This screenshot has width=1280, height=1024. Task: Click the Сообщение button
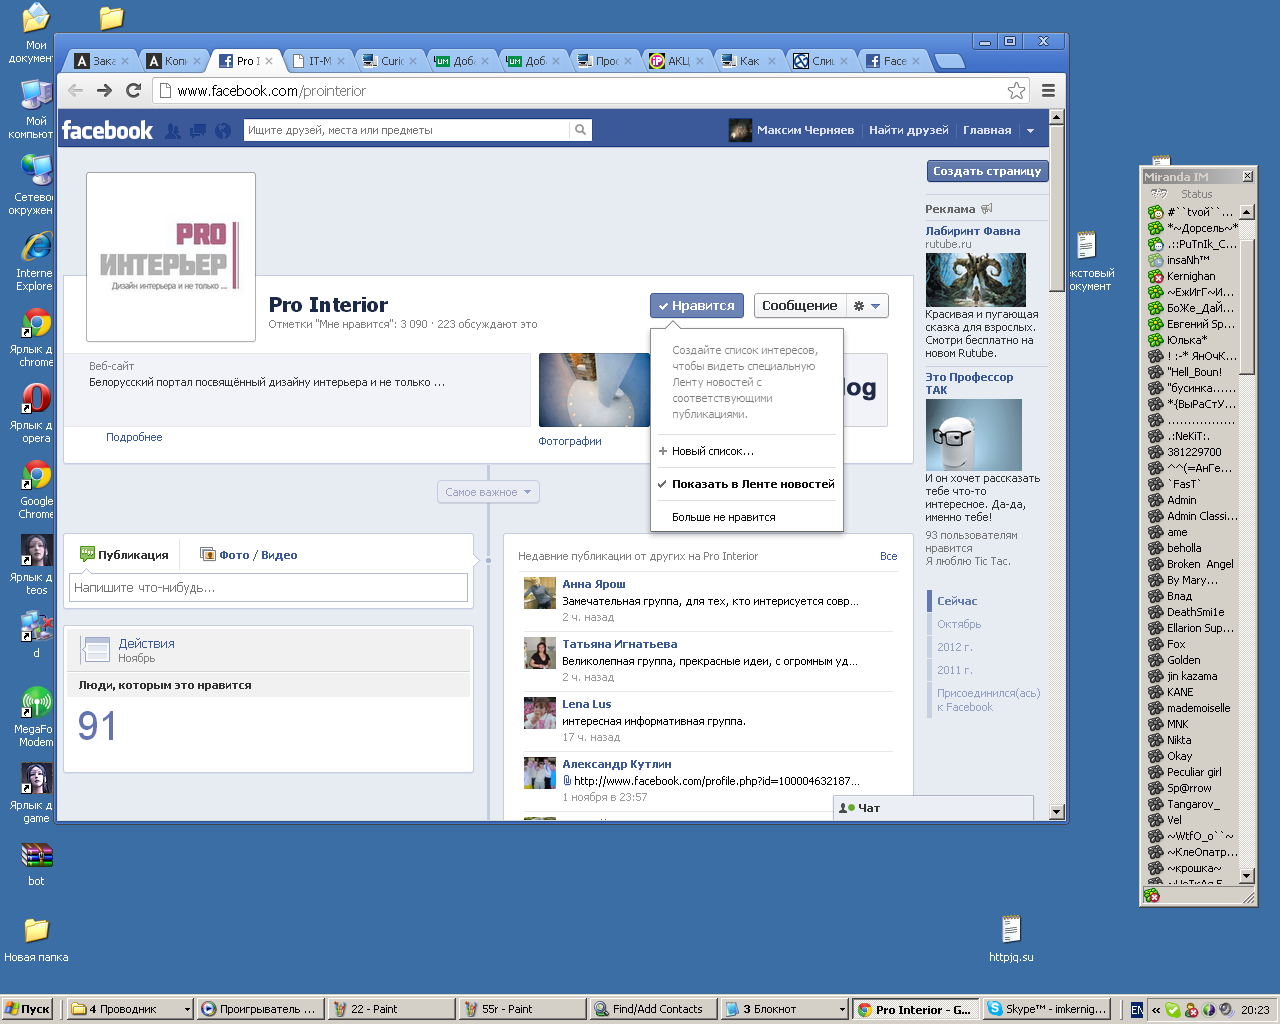coord(799,306)
